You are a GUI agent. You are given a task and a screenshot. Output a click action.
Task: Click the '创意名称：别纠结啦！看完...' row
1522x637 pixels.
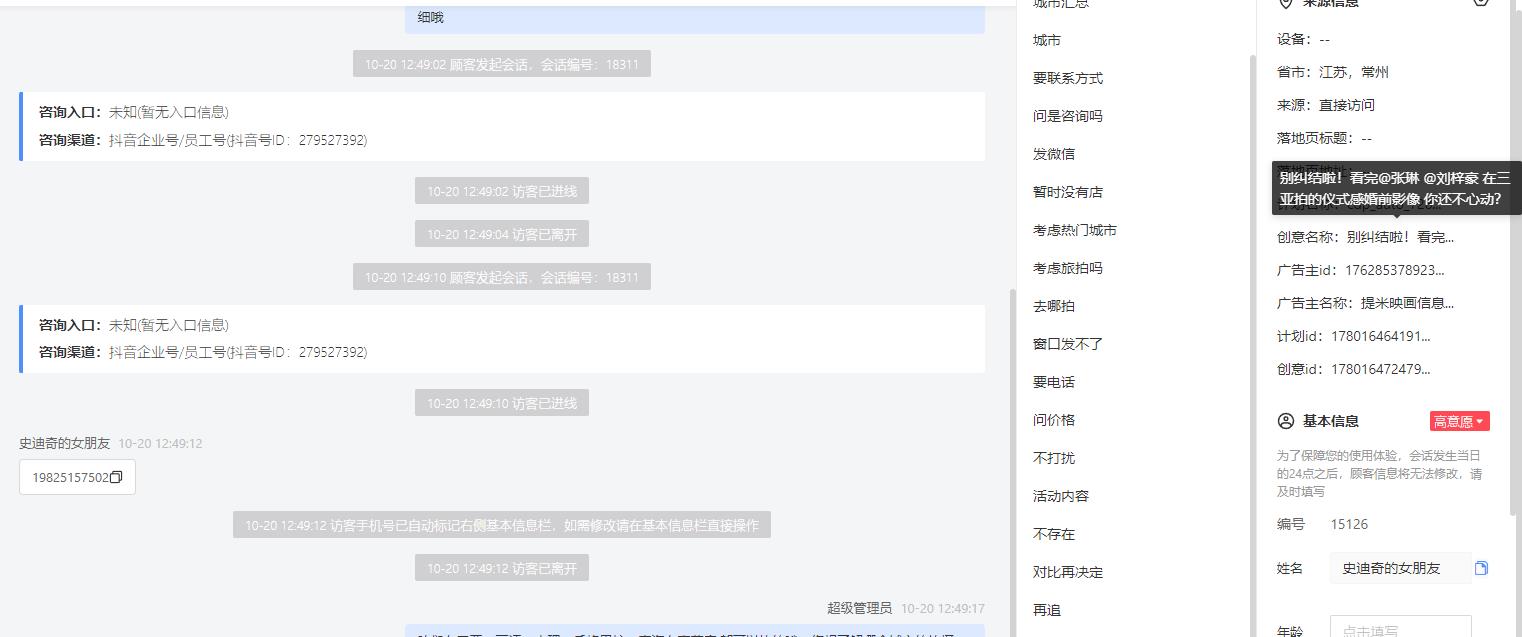(1365, 237)
